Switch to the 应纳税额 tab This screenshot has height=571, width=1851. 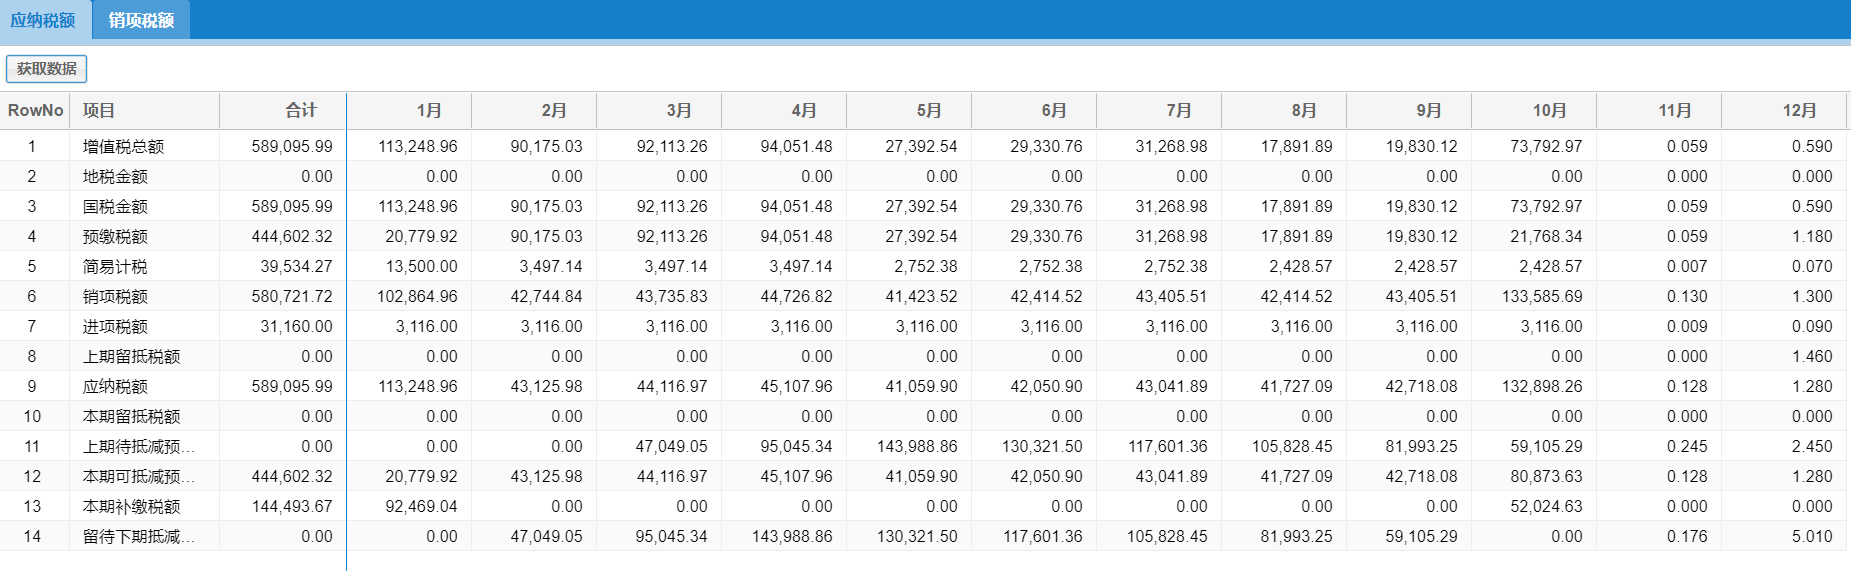43,20
